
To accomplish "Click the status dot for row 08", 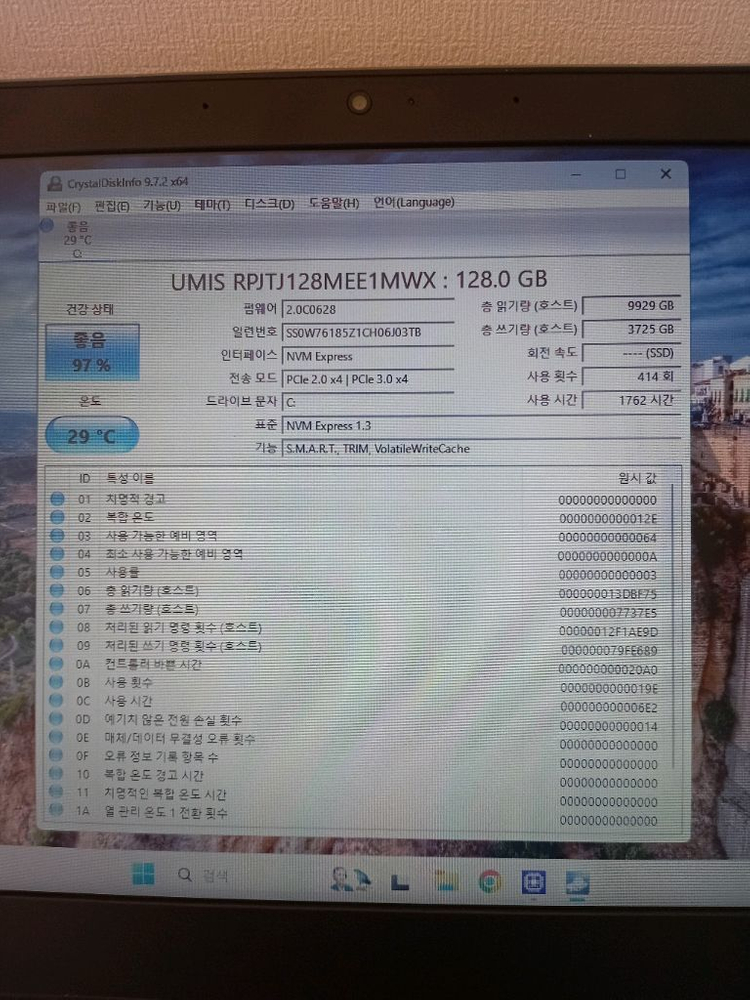I will coord(57,628).
